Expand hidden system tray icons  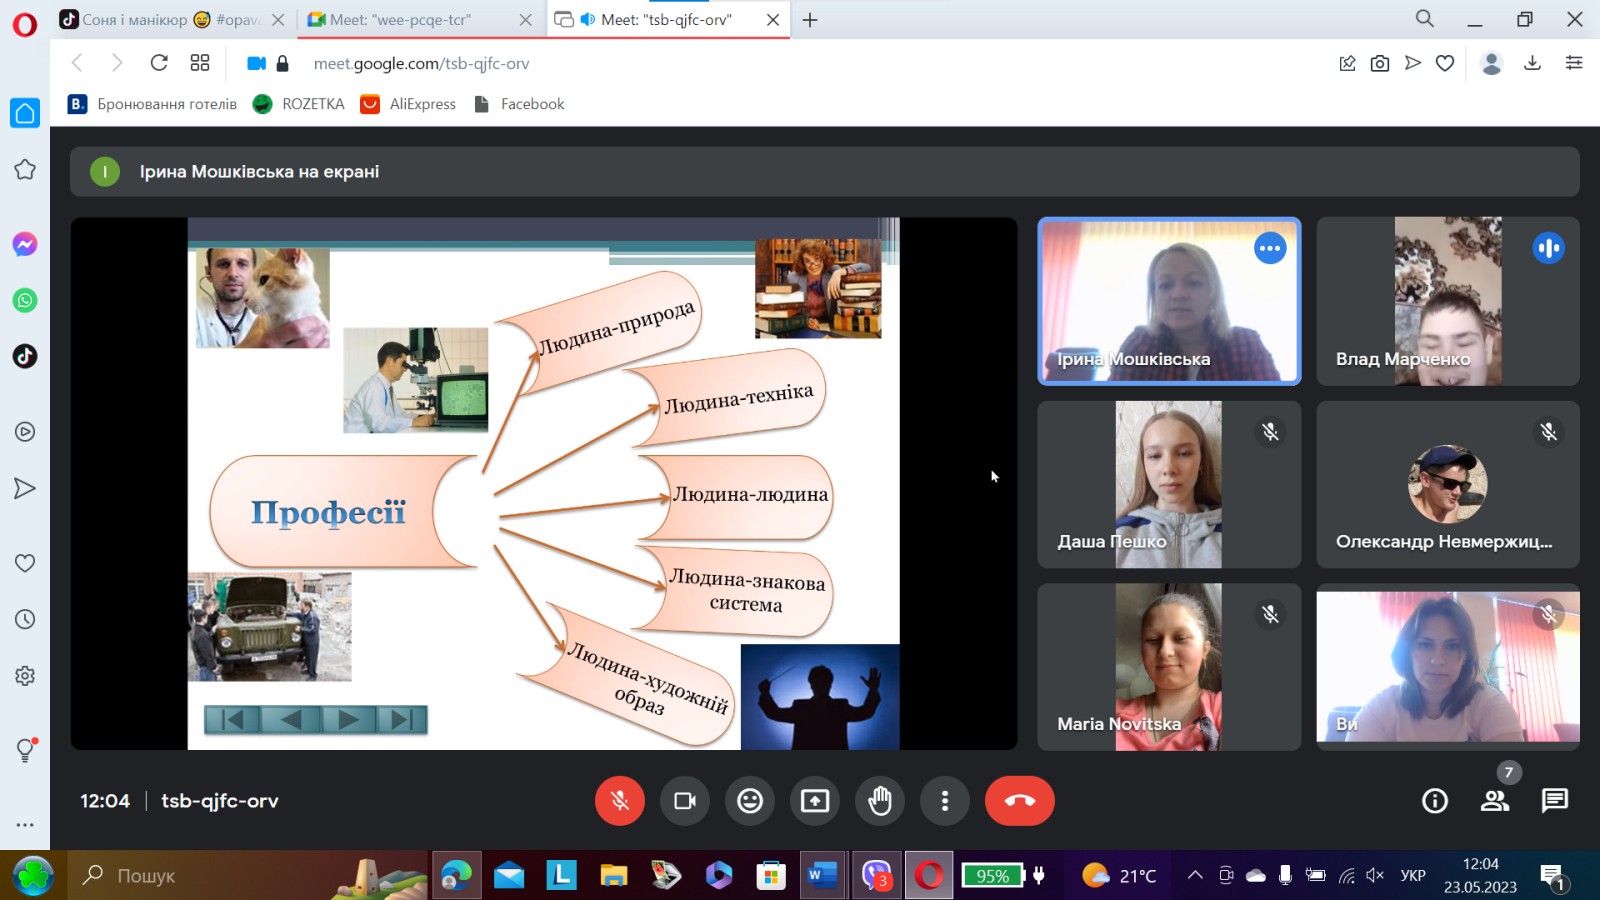tap(1195, 876)
